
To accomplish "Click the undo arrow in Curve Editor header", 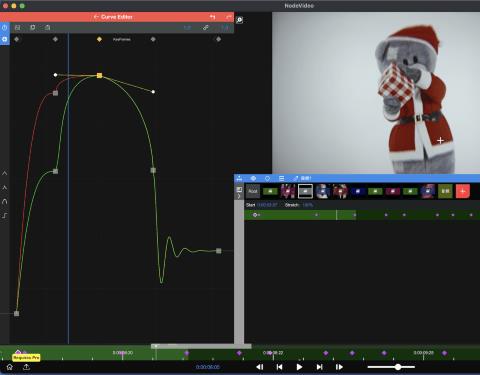I will pos(212,17).
